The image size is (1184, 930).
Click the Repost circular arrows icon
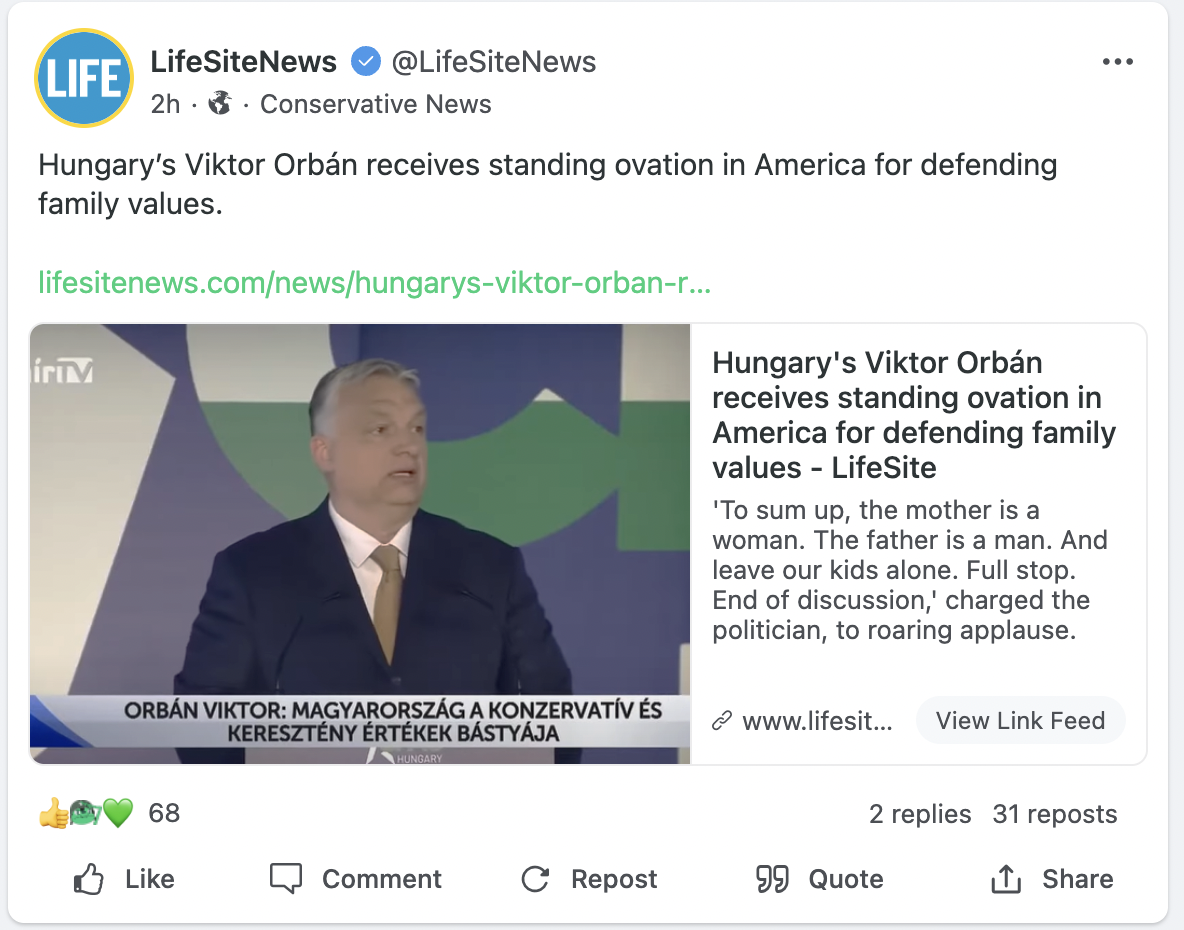[x=536, y=878]
